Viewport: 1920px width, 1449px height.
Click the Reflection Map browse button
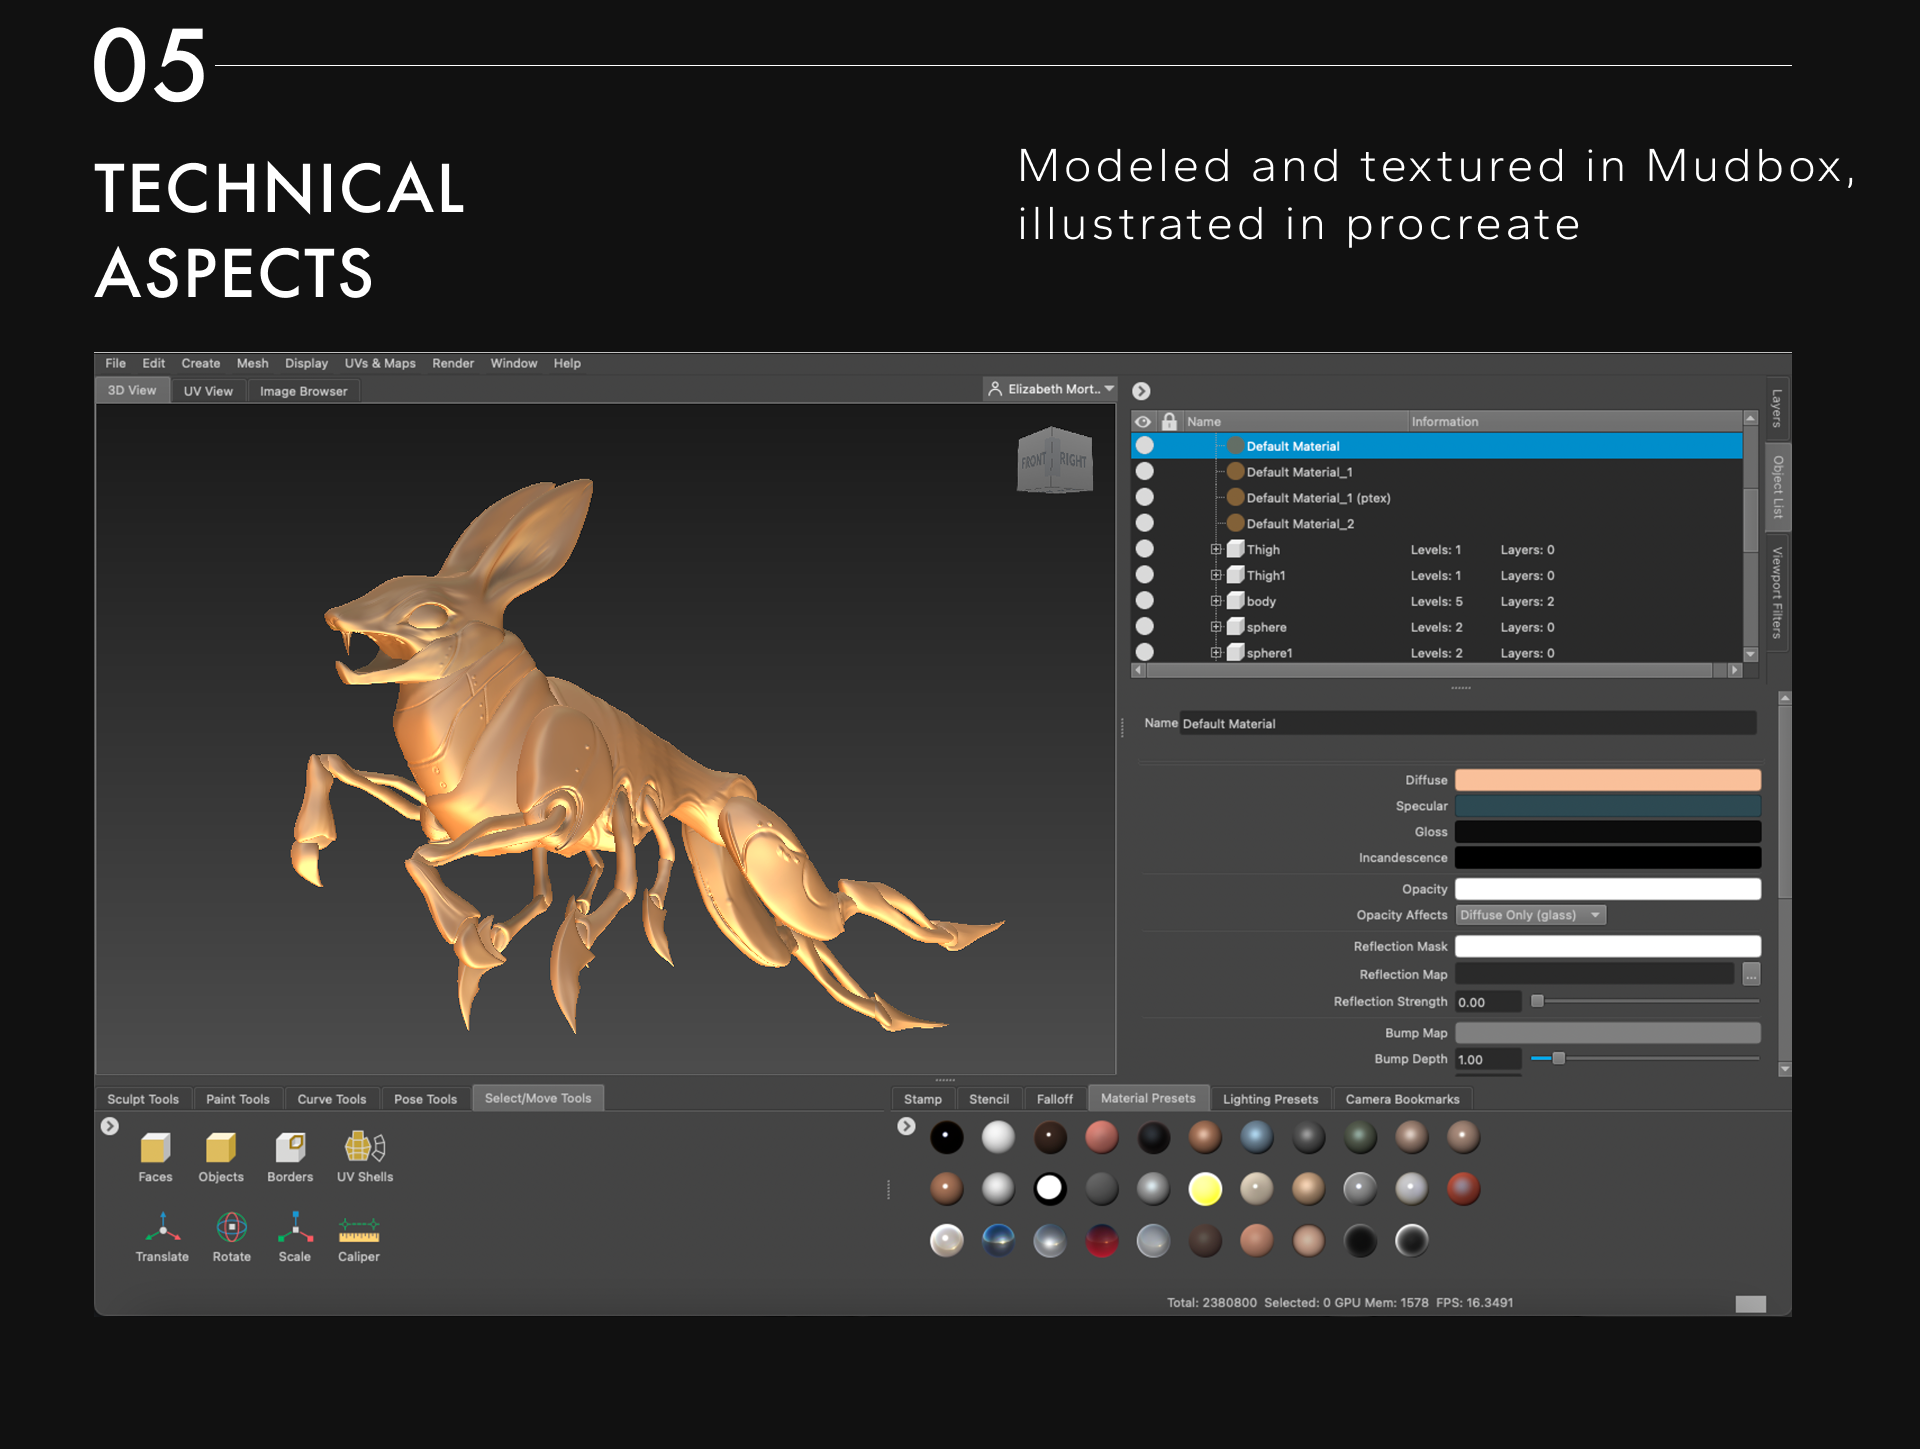tap(1751, 974)
